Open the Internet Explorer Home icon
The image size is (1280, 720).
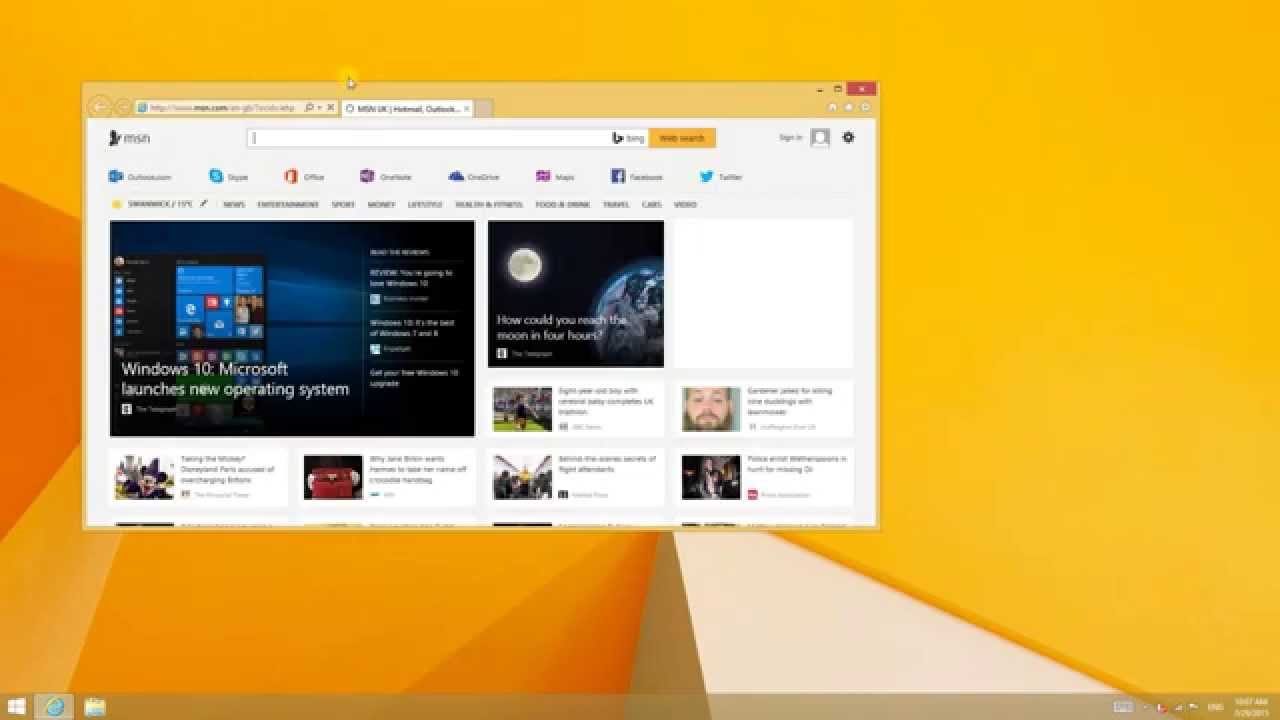[833, 107]
